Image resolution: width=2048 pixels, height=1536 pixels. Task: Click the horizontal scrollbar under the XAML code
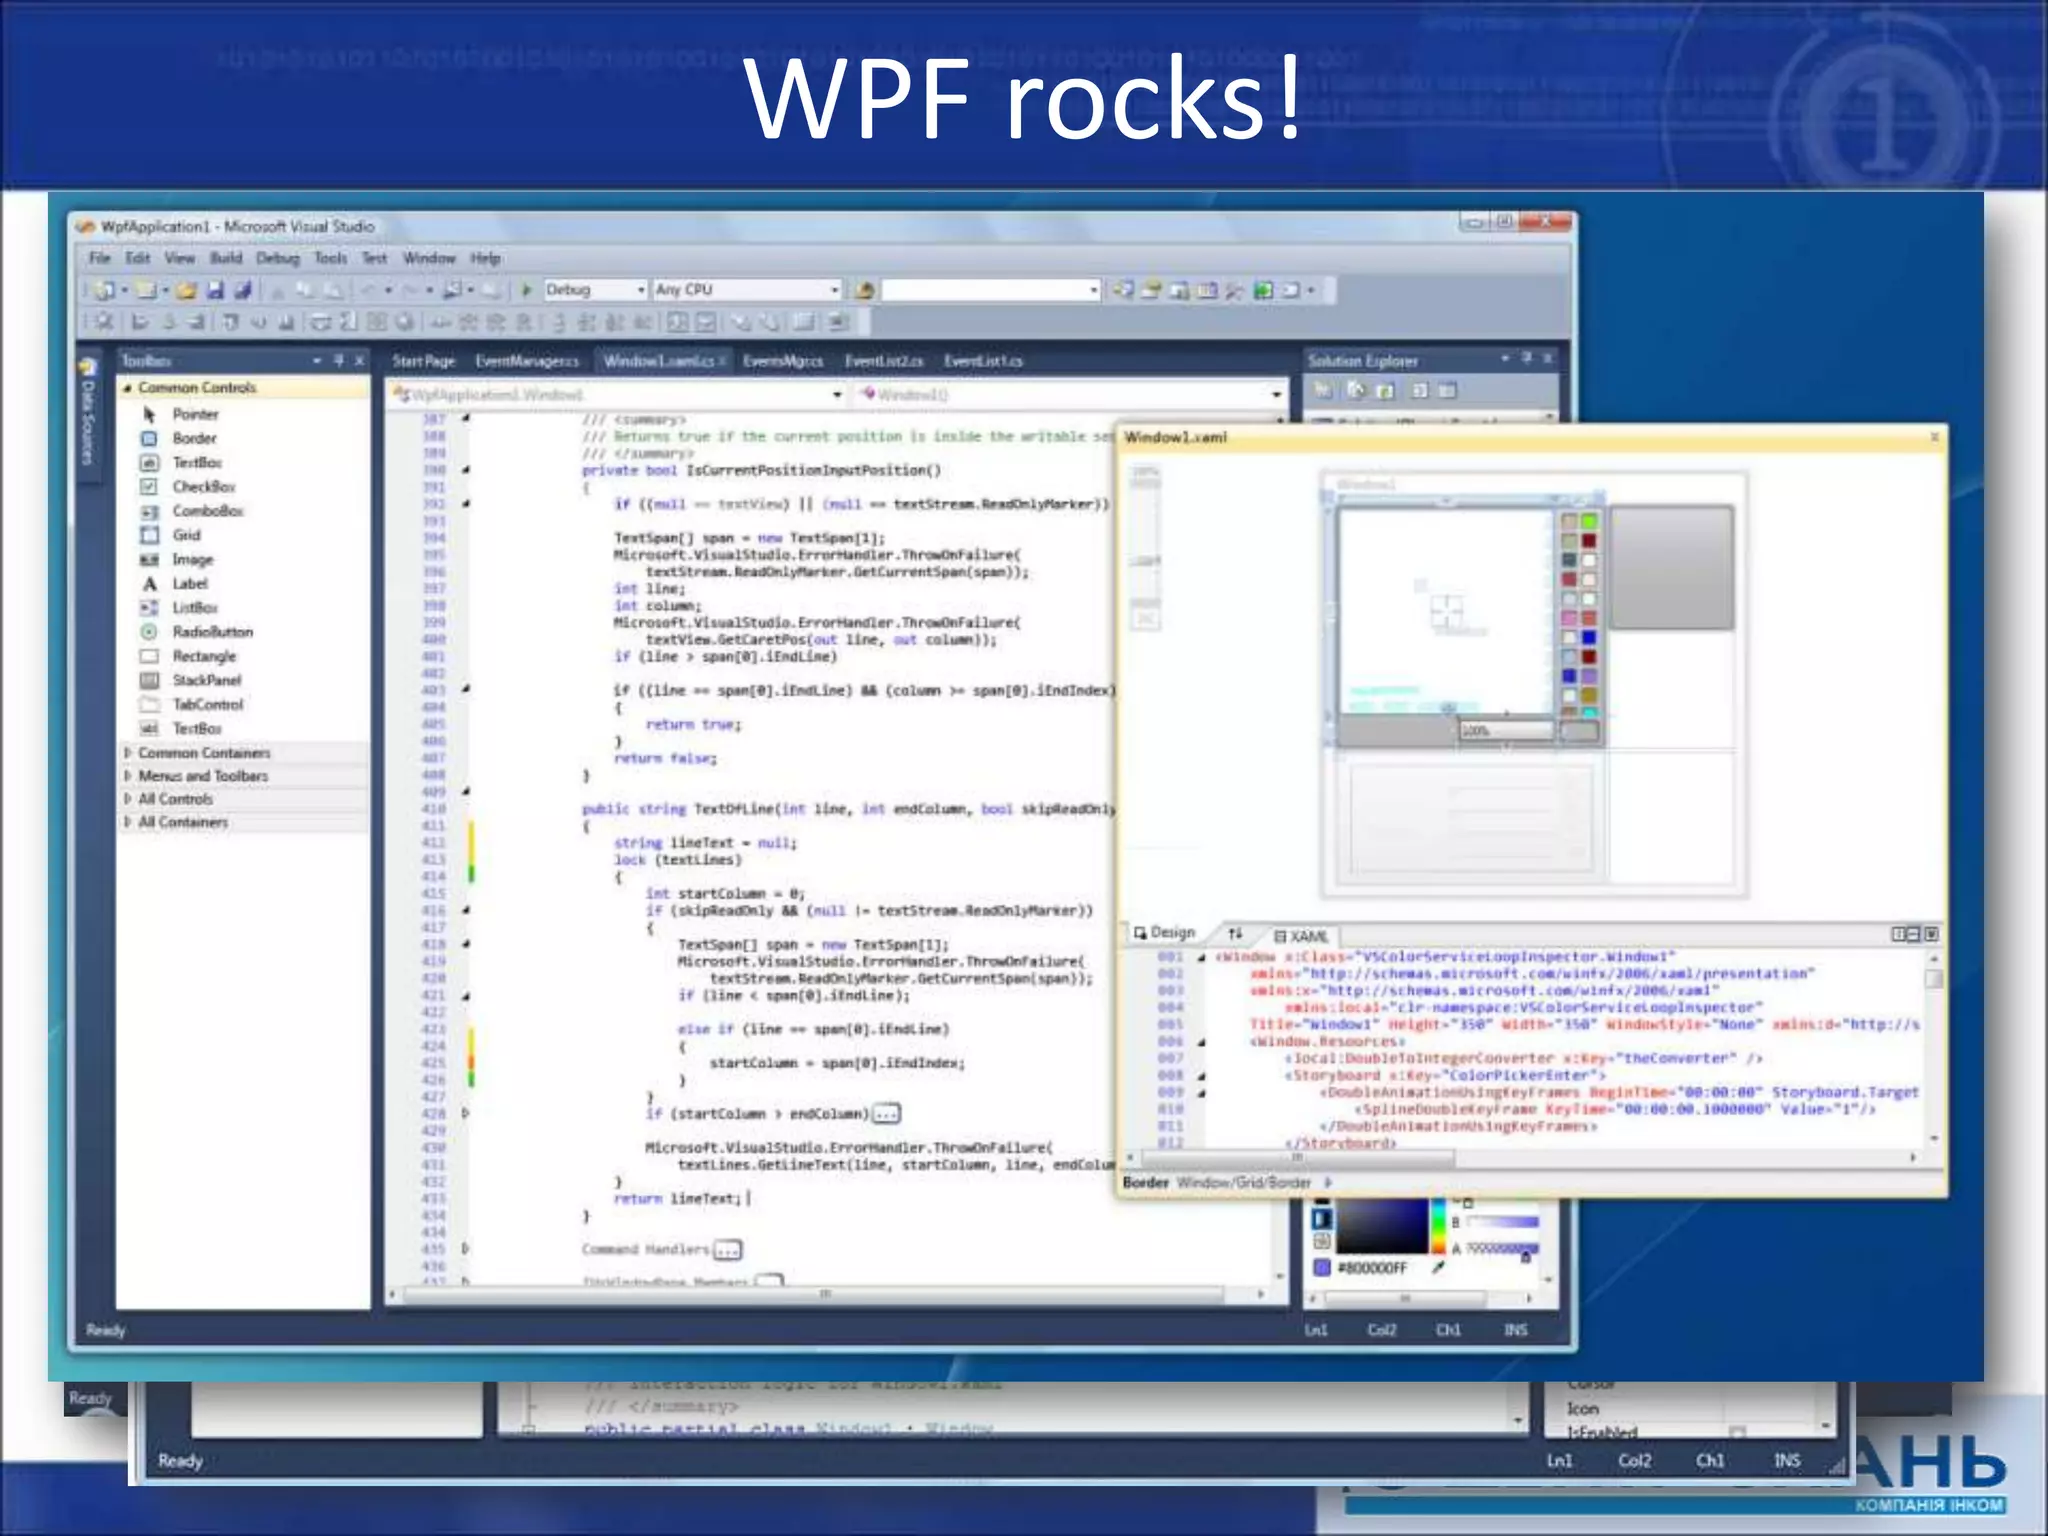(1521, 1158)
